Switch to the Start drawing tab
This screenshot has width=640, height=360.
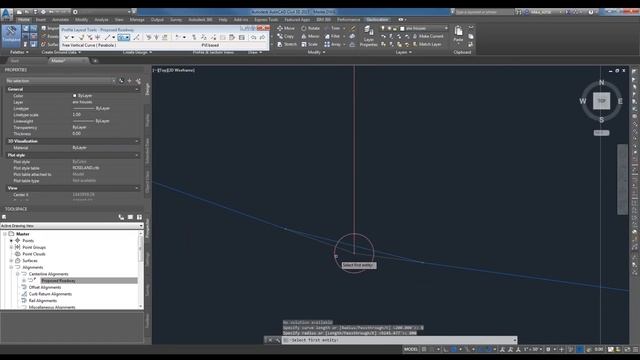pyautogui.click(x=15, y=61)
